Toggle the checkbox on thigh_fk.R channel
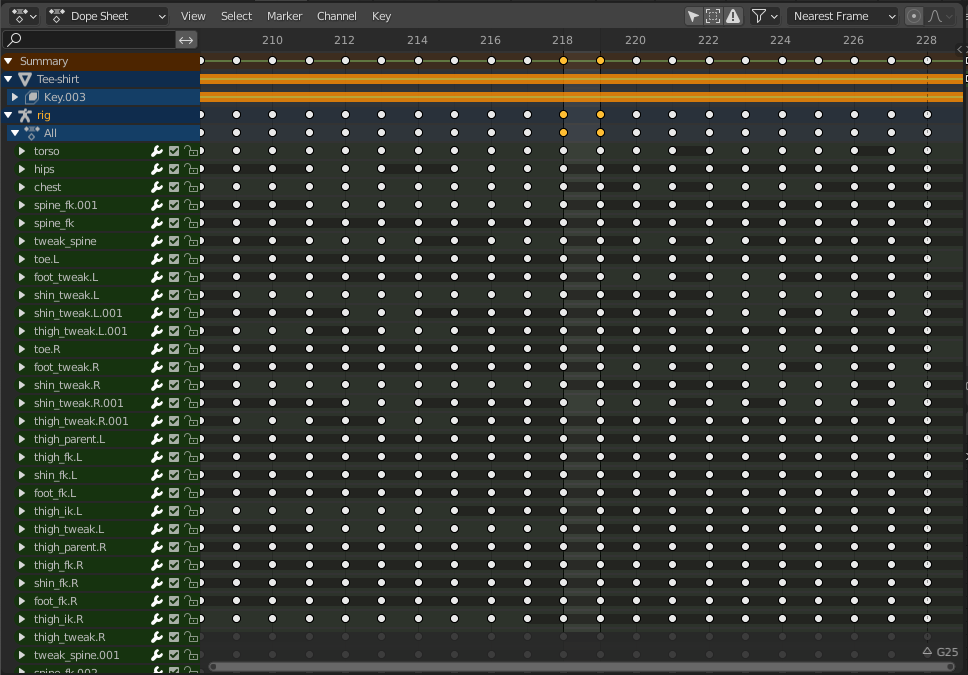The image size is (968, 675). (173, 565)
